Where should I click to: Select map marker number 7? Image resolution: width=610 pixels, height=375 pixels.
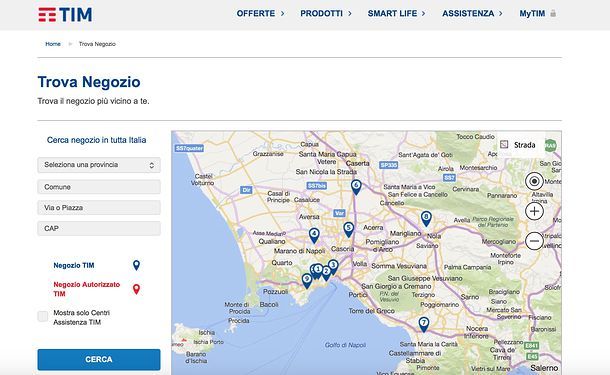click(424, 324)
